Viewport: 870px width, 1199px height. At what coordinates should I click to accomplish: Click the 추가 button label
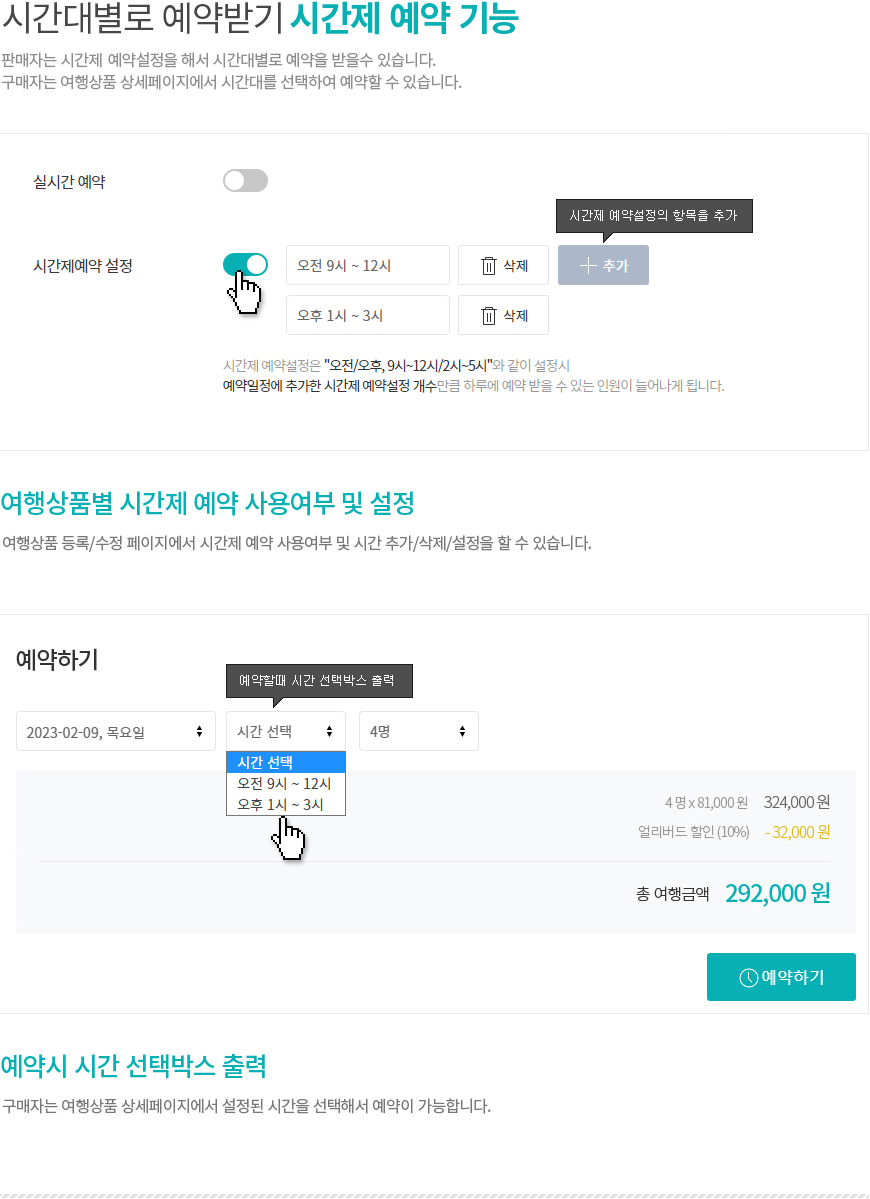pyautogui.click(x=615, y=266)
